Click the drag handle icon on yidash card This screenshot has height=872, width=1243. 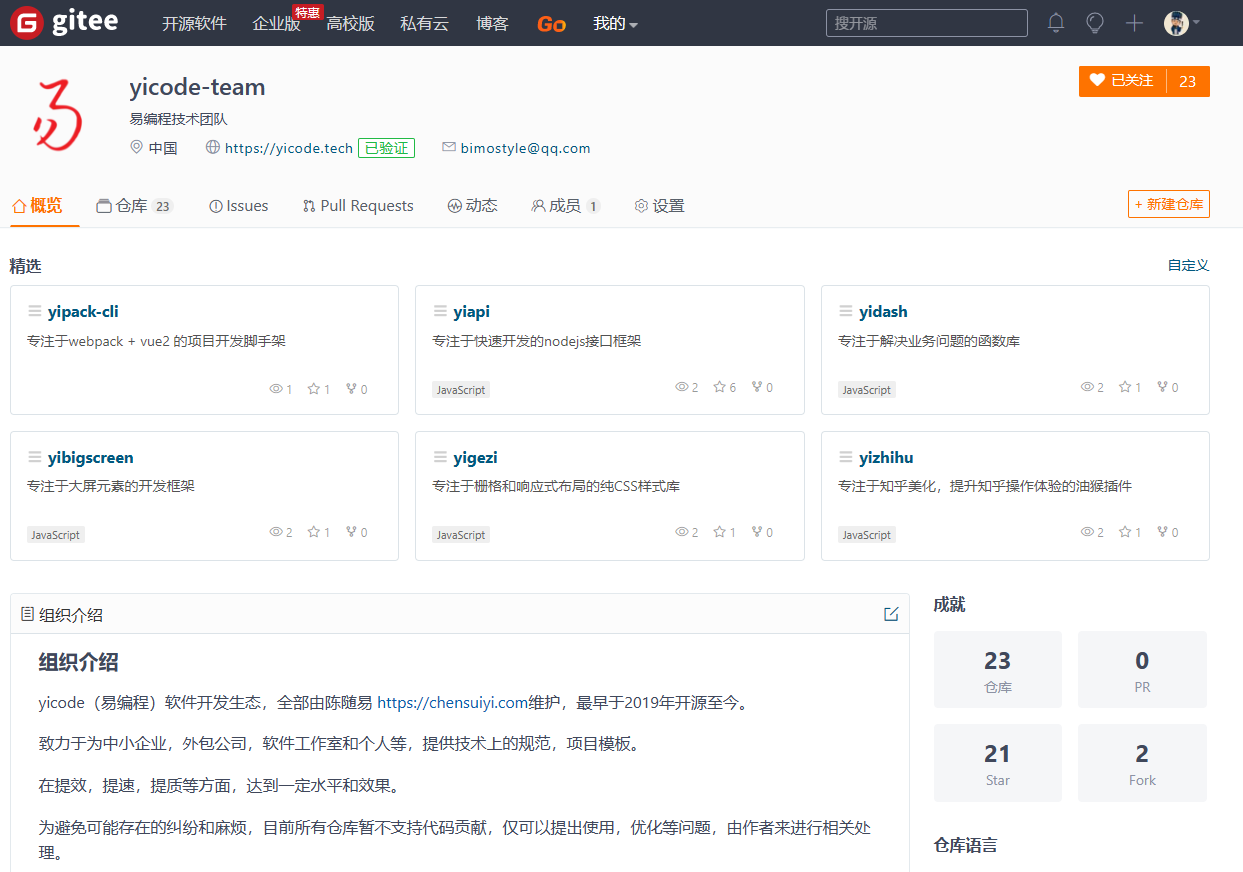tap(846, 311)
